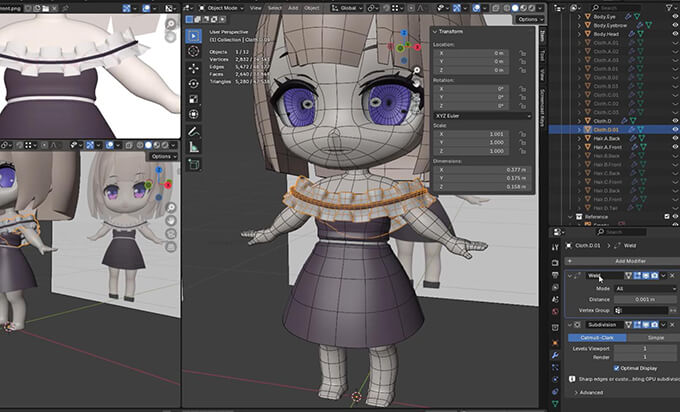Select the Move tool in the toolbar
Viewport: 680px width, 412px height.
(x=193, y=69)
